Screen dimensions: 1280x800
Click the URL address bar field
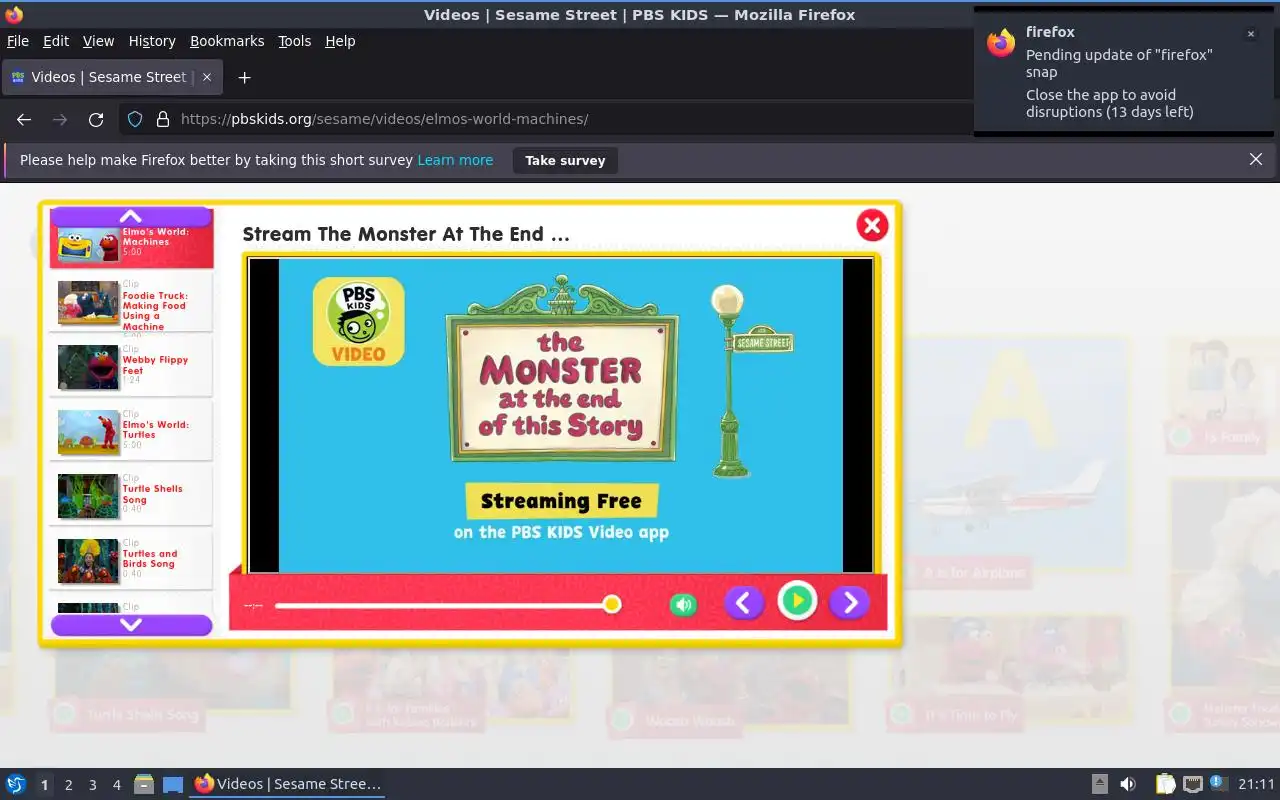(x=570, y=119)
